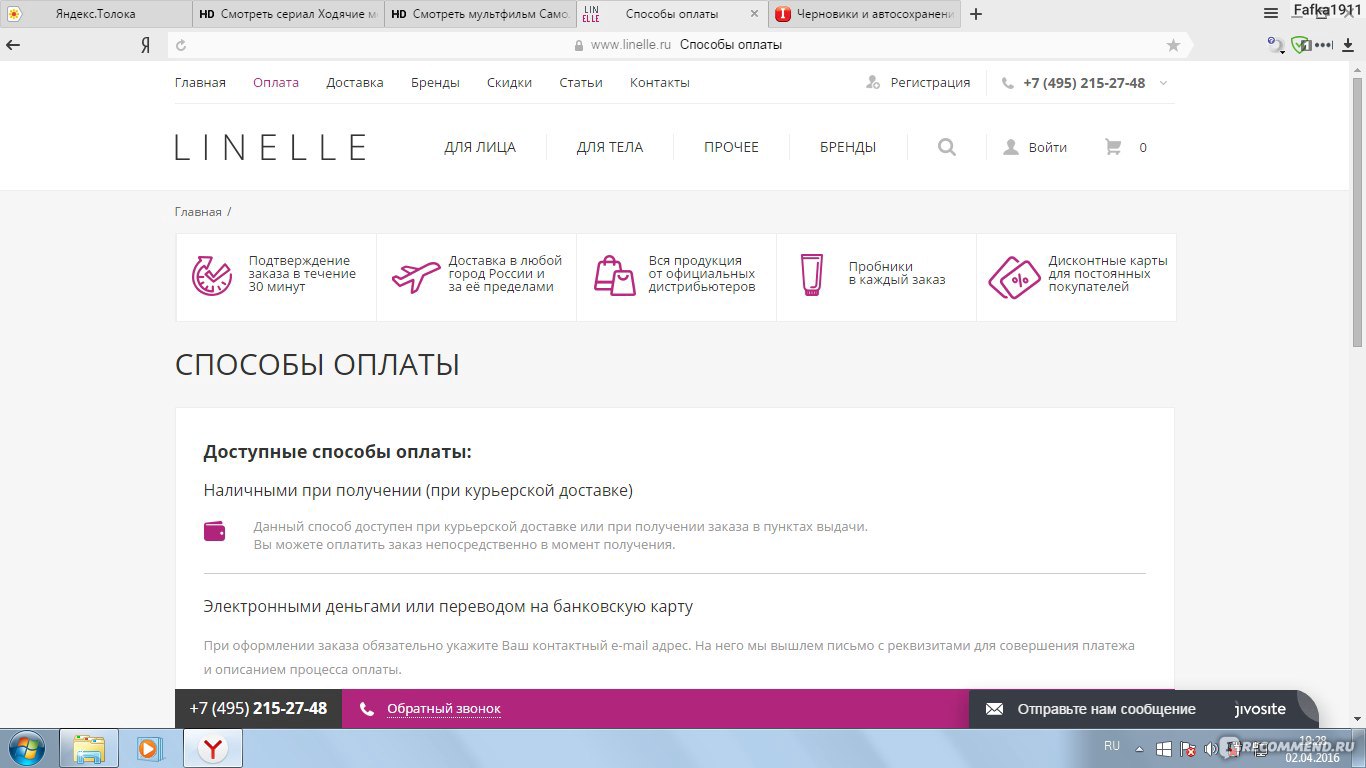Click the shopping bags official products icon
Image resolution: width=1366 pixels, height=768 pixels.
click(615, 275)
